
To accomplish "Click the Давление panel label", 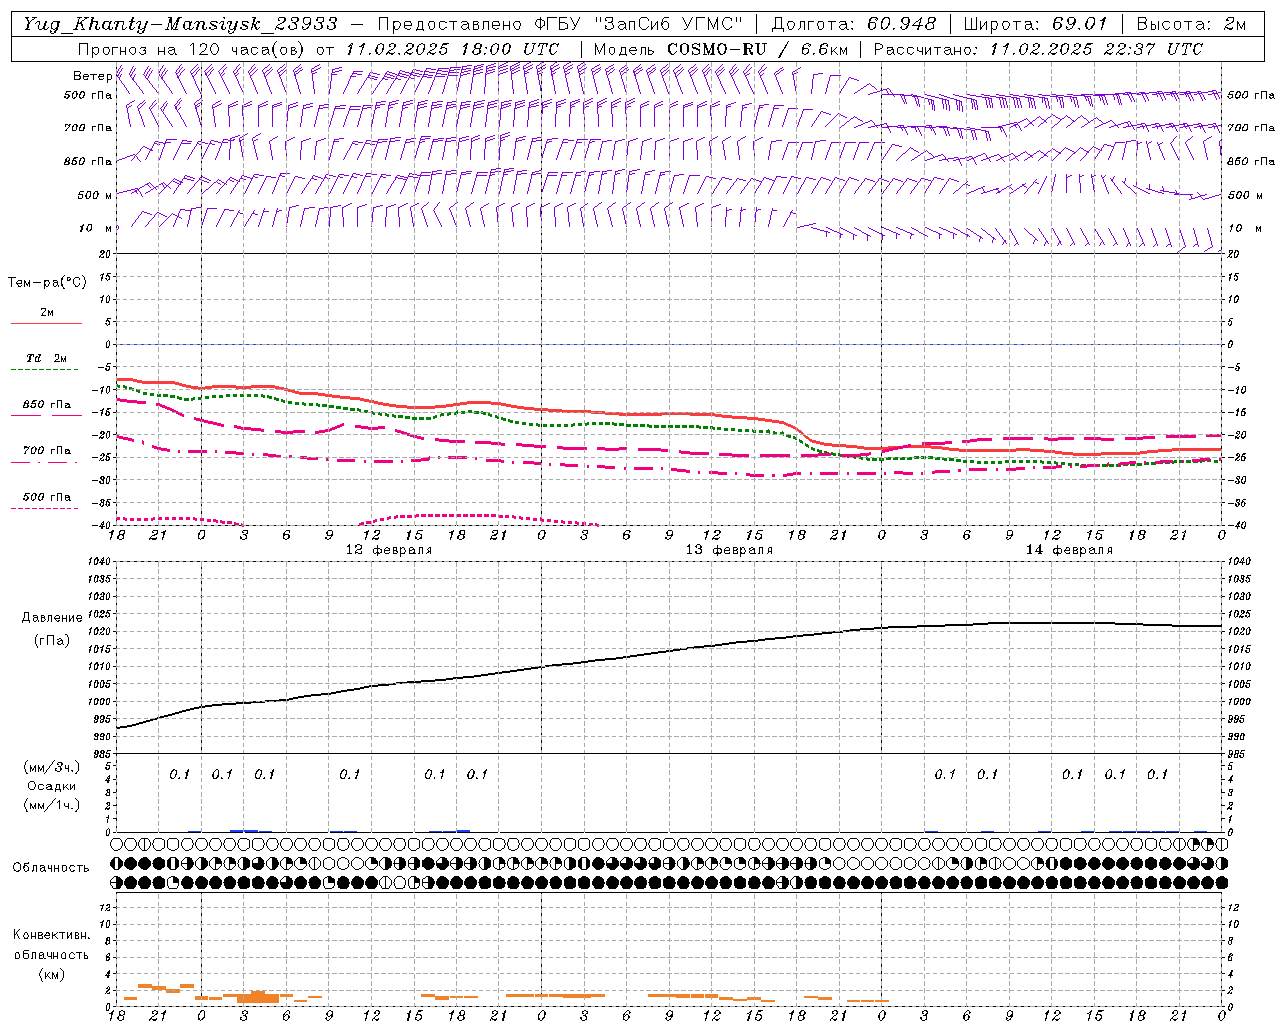I will click(50, 618).
